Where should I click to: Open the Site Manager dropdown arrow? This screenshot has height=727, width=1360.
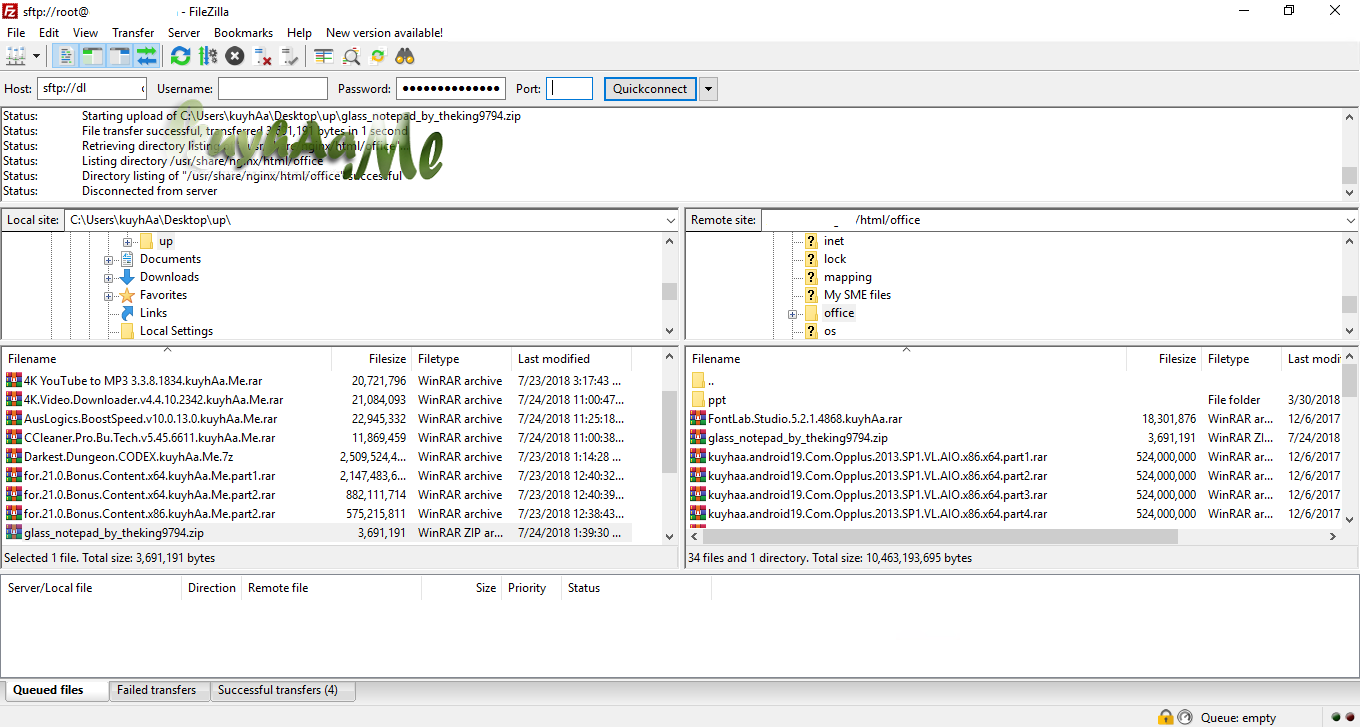pyautogui.click(x=36, y=56)
